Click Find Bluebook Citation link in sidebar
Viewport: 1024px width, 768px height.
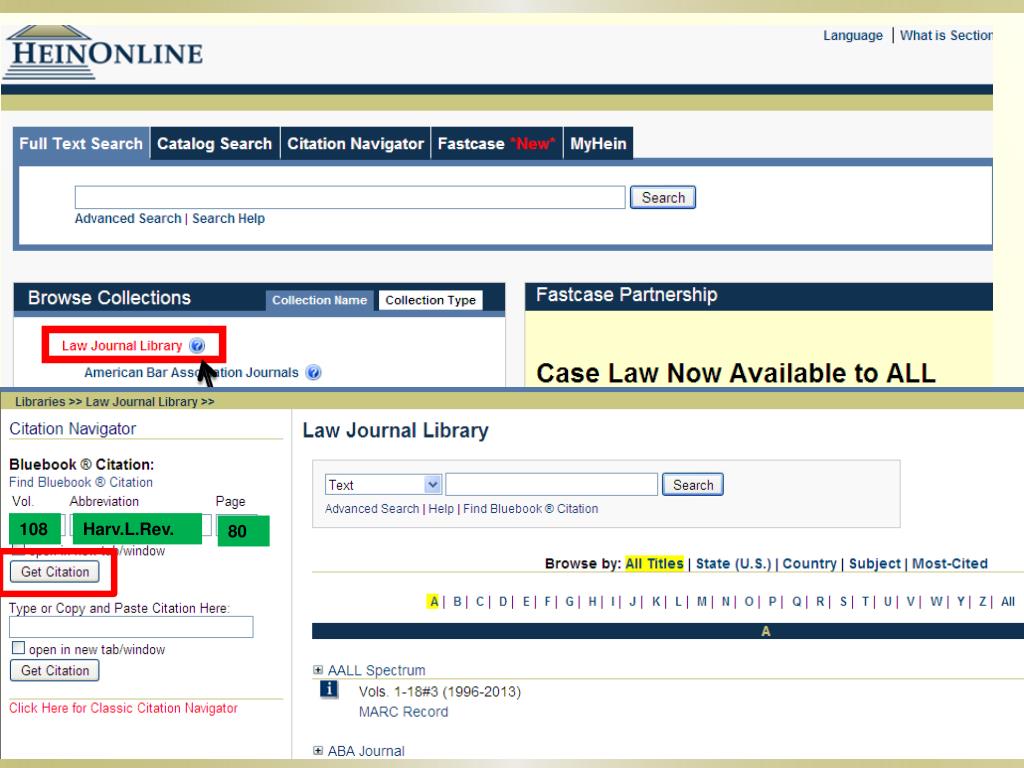pyautogui.click(x=81, y=482)
